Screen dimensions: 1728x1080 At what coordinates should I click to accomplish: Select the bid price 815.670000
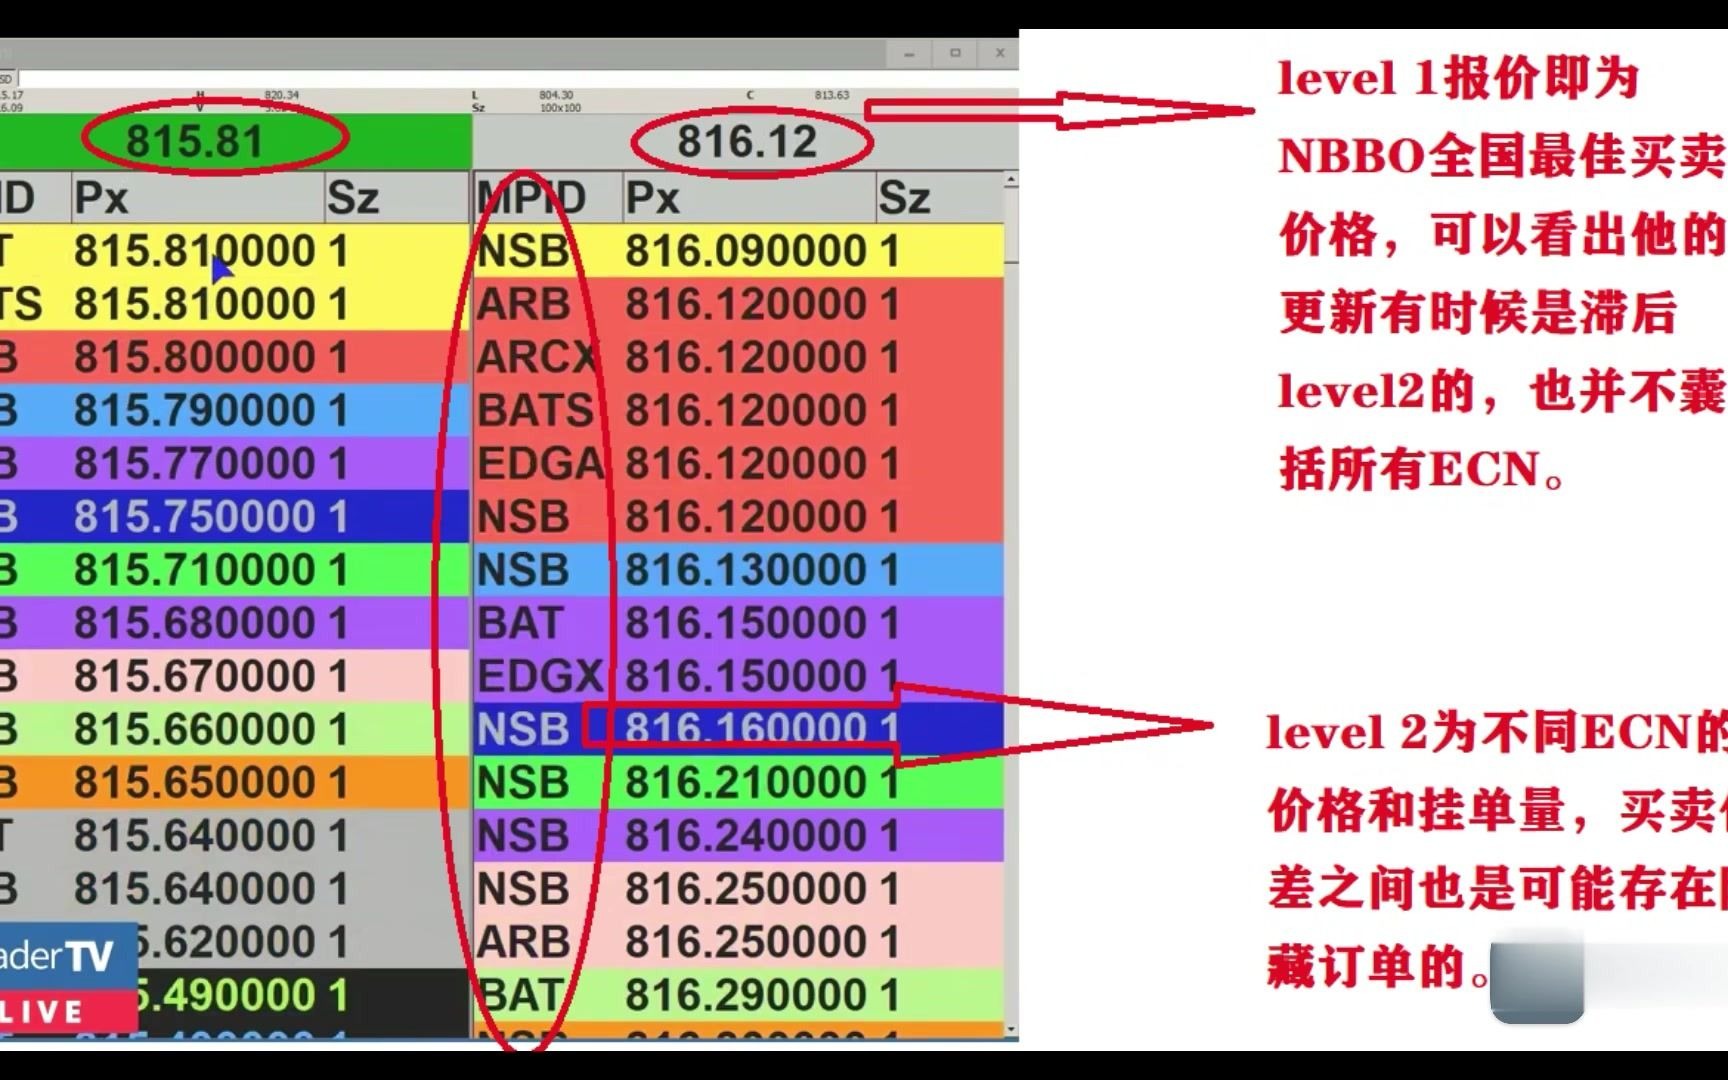pyautogui.click(x=195, y=676)
